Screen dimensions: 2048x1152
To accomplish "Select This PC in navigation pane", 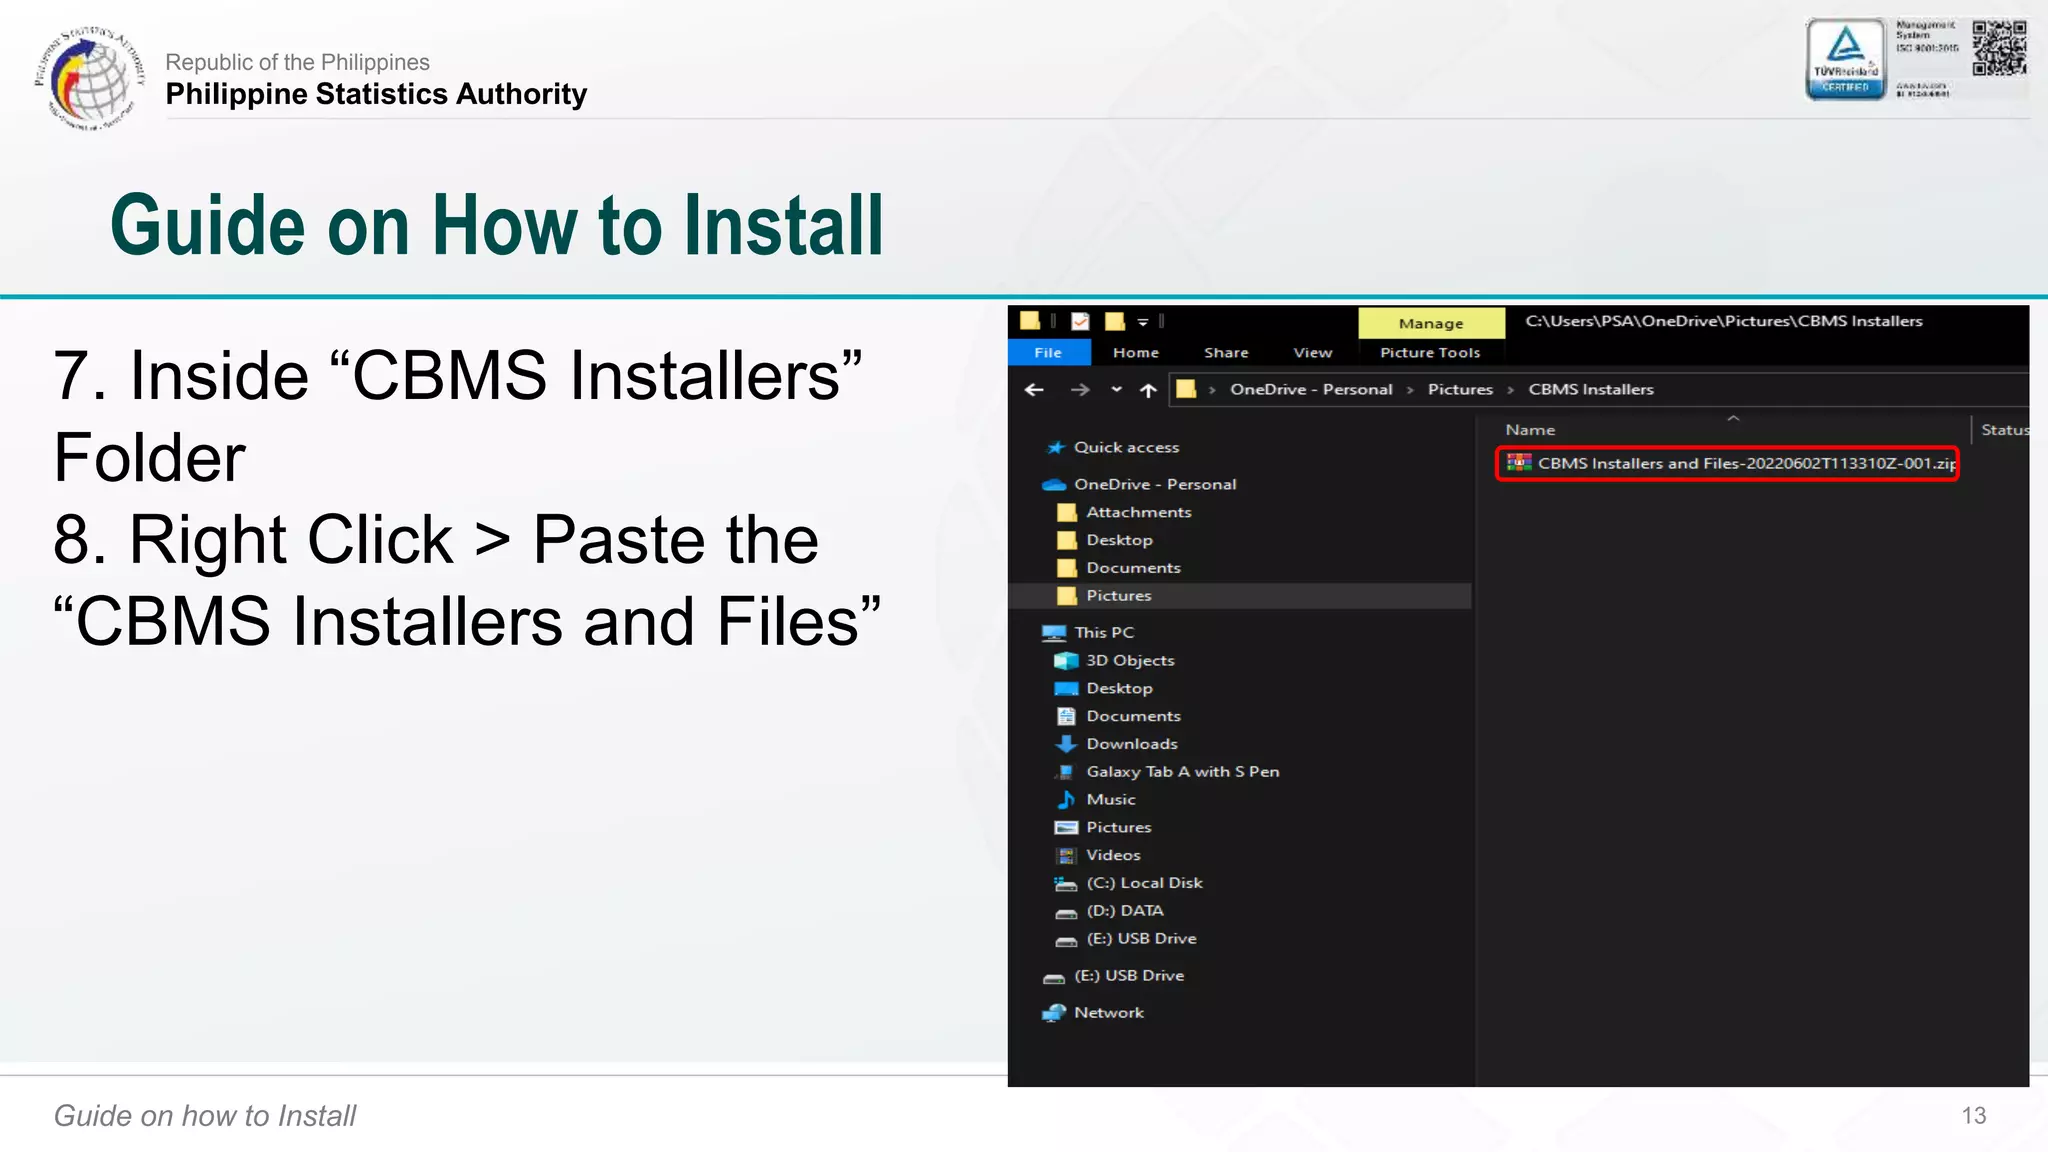I will [1104, 633].
